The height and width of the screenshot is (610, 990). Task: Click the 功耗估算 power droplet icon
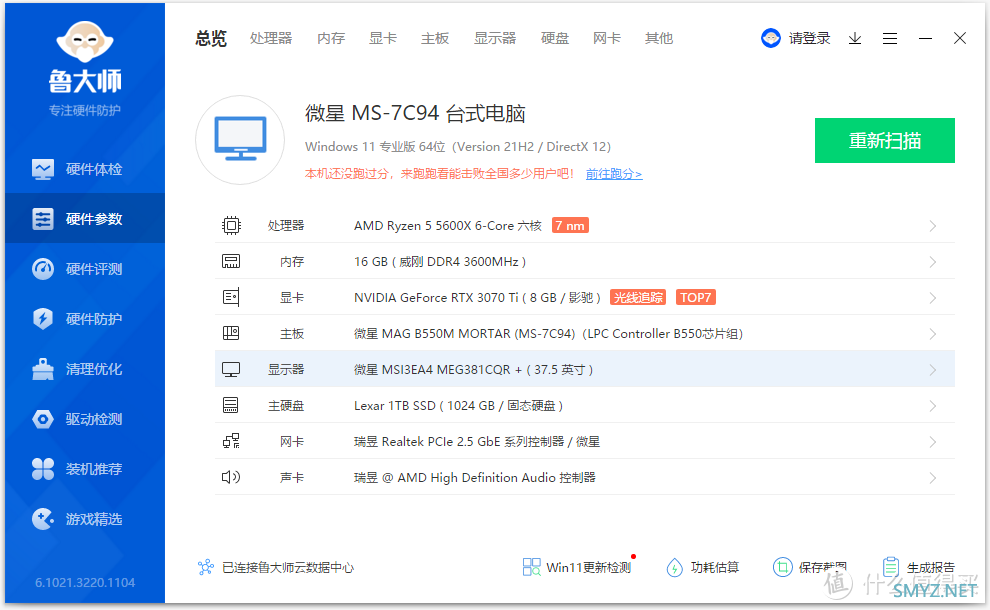[674, 567]
